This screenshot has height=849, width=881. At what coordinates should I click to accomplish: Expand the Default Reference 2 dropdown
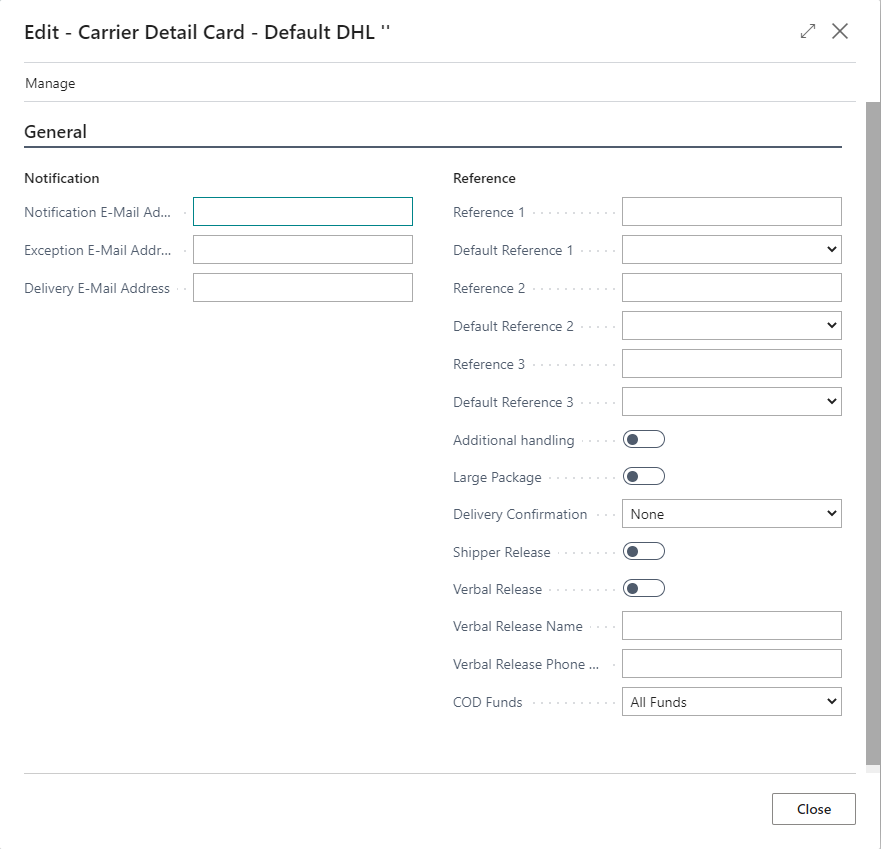[x=731, y=326]
